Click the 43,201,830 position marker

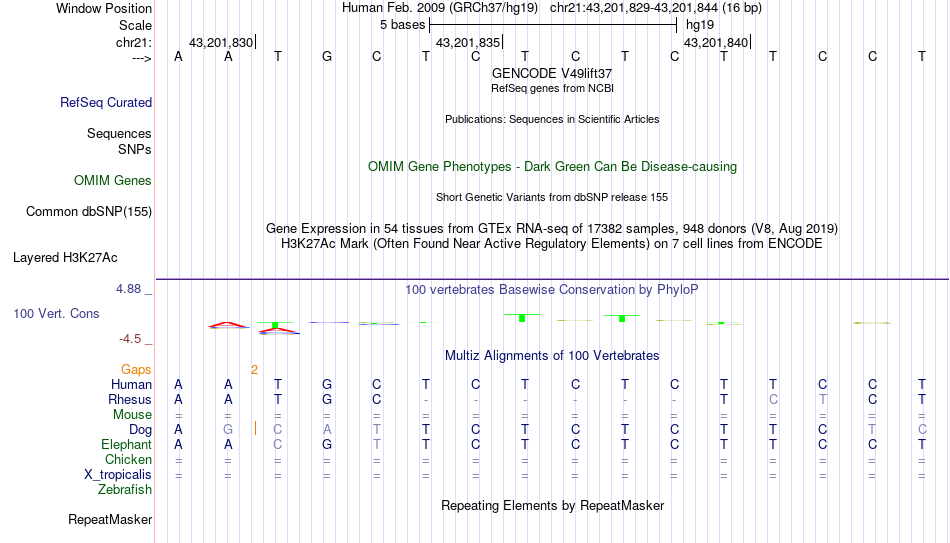221,42
